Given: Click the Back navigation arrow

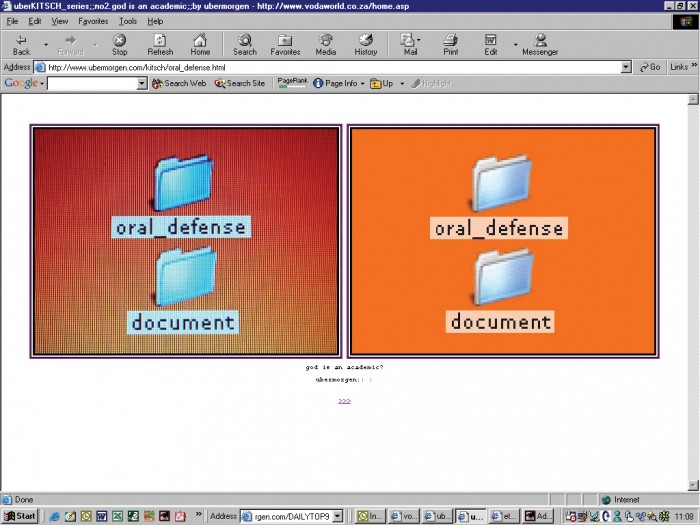Looking at the screenshot, I should (21, 45).
